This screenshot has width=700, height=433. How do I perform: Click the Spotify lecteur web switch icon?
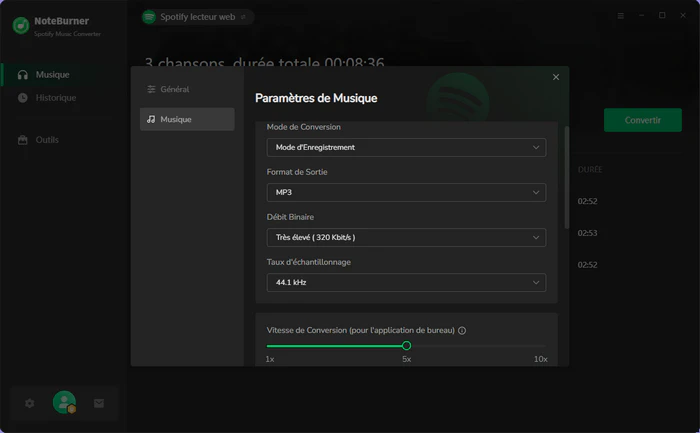coord(243,17)
